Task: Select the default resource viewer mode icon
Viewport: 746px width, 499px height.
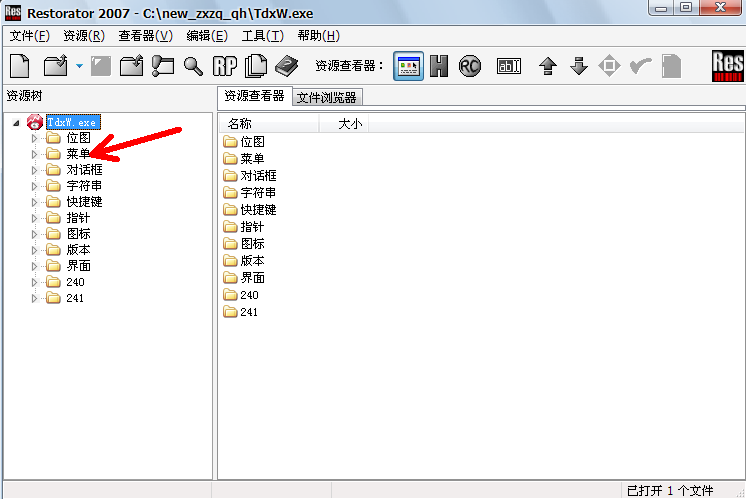Action: coord(409,66)
